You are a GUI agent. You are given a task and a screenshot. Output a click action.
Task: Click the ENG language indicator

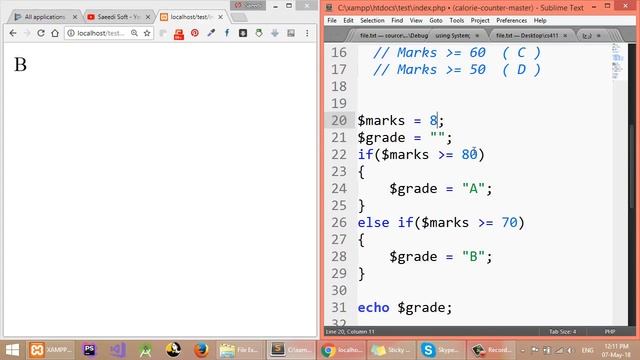coord(587,350)
